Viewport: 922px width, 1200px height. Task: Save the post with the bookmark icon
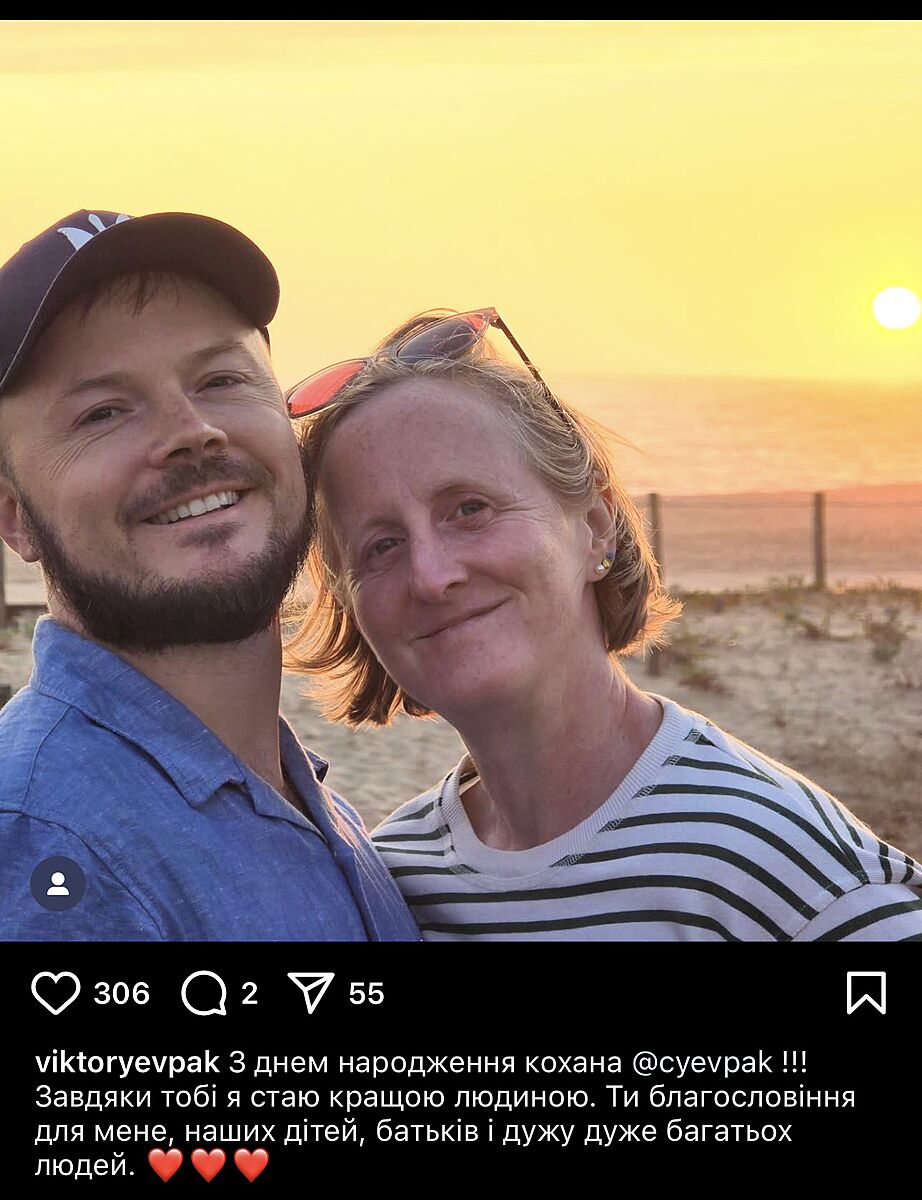click(866, 993)
